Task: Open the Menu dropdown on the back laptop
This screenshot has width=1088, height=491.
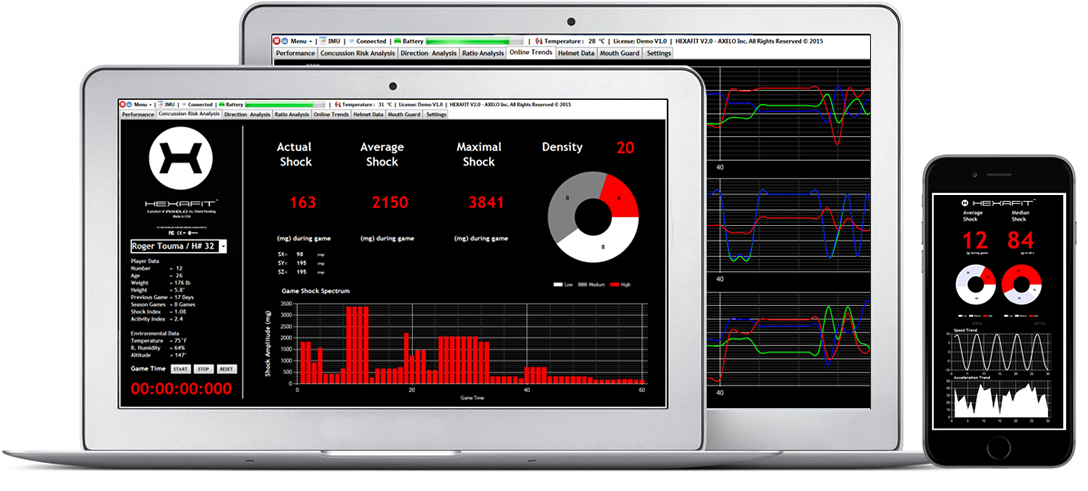Action: [x=302, y=40]
